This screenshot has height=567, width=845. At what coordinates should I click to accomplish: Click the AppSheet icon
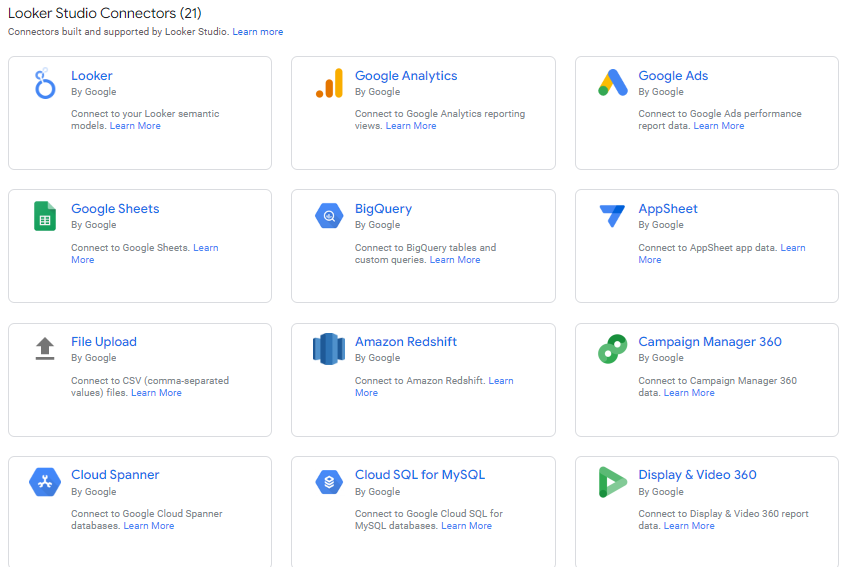tap(612, 216)
